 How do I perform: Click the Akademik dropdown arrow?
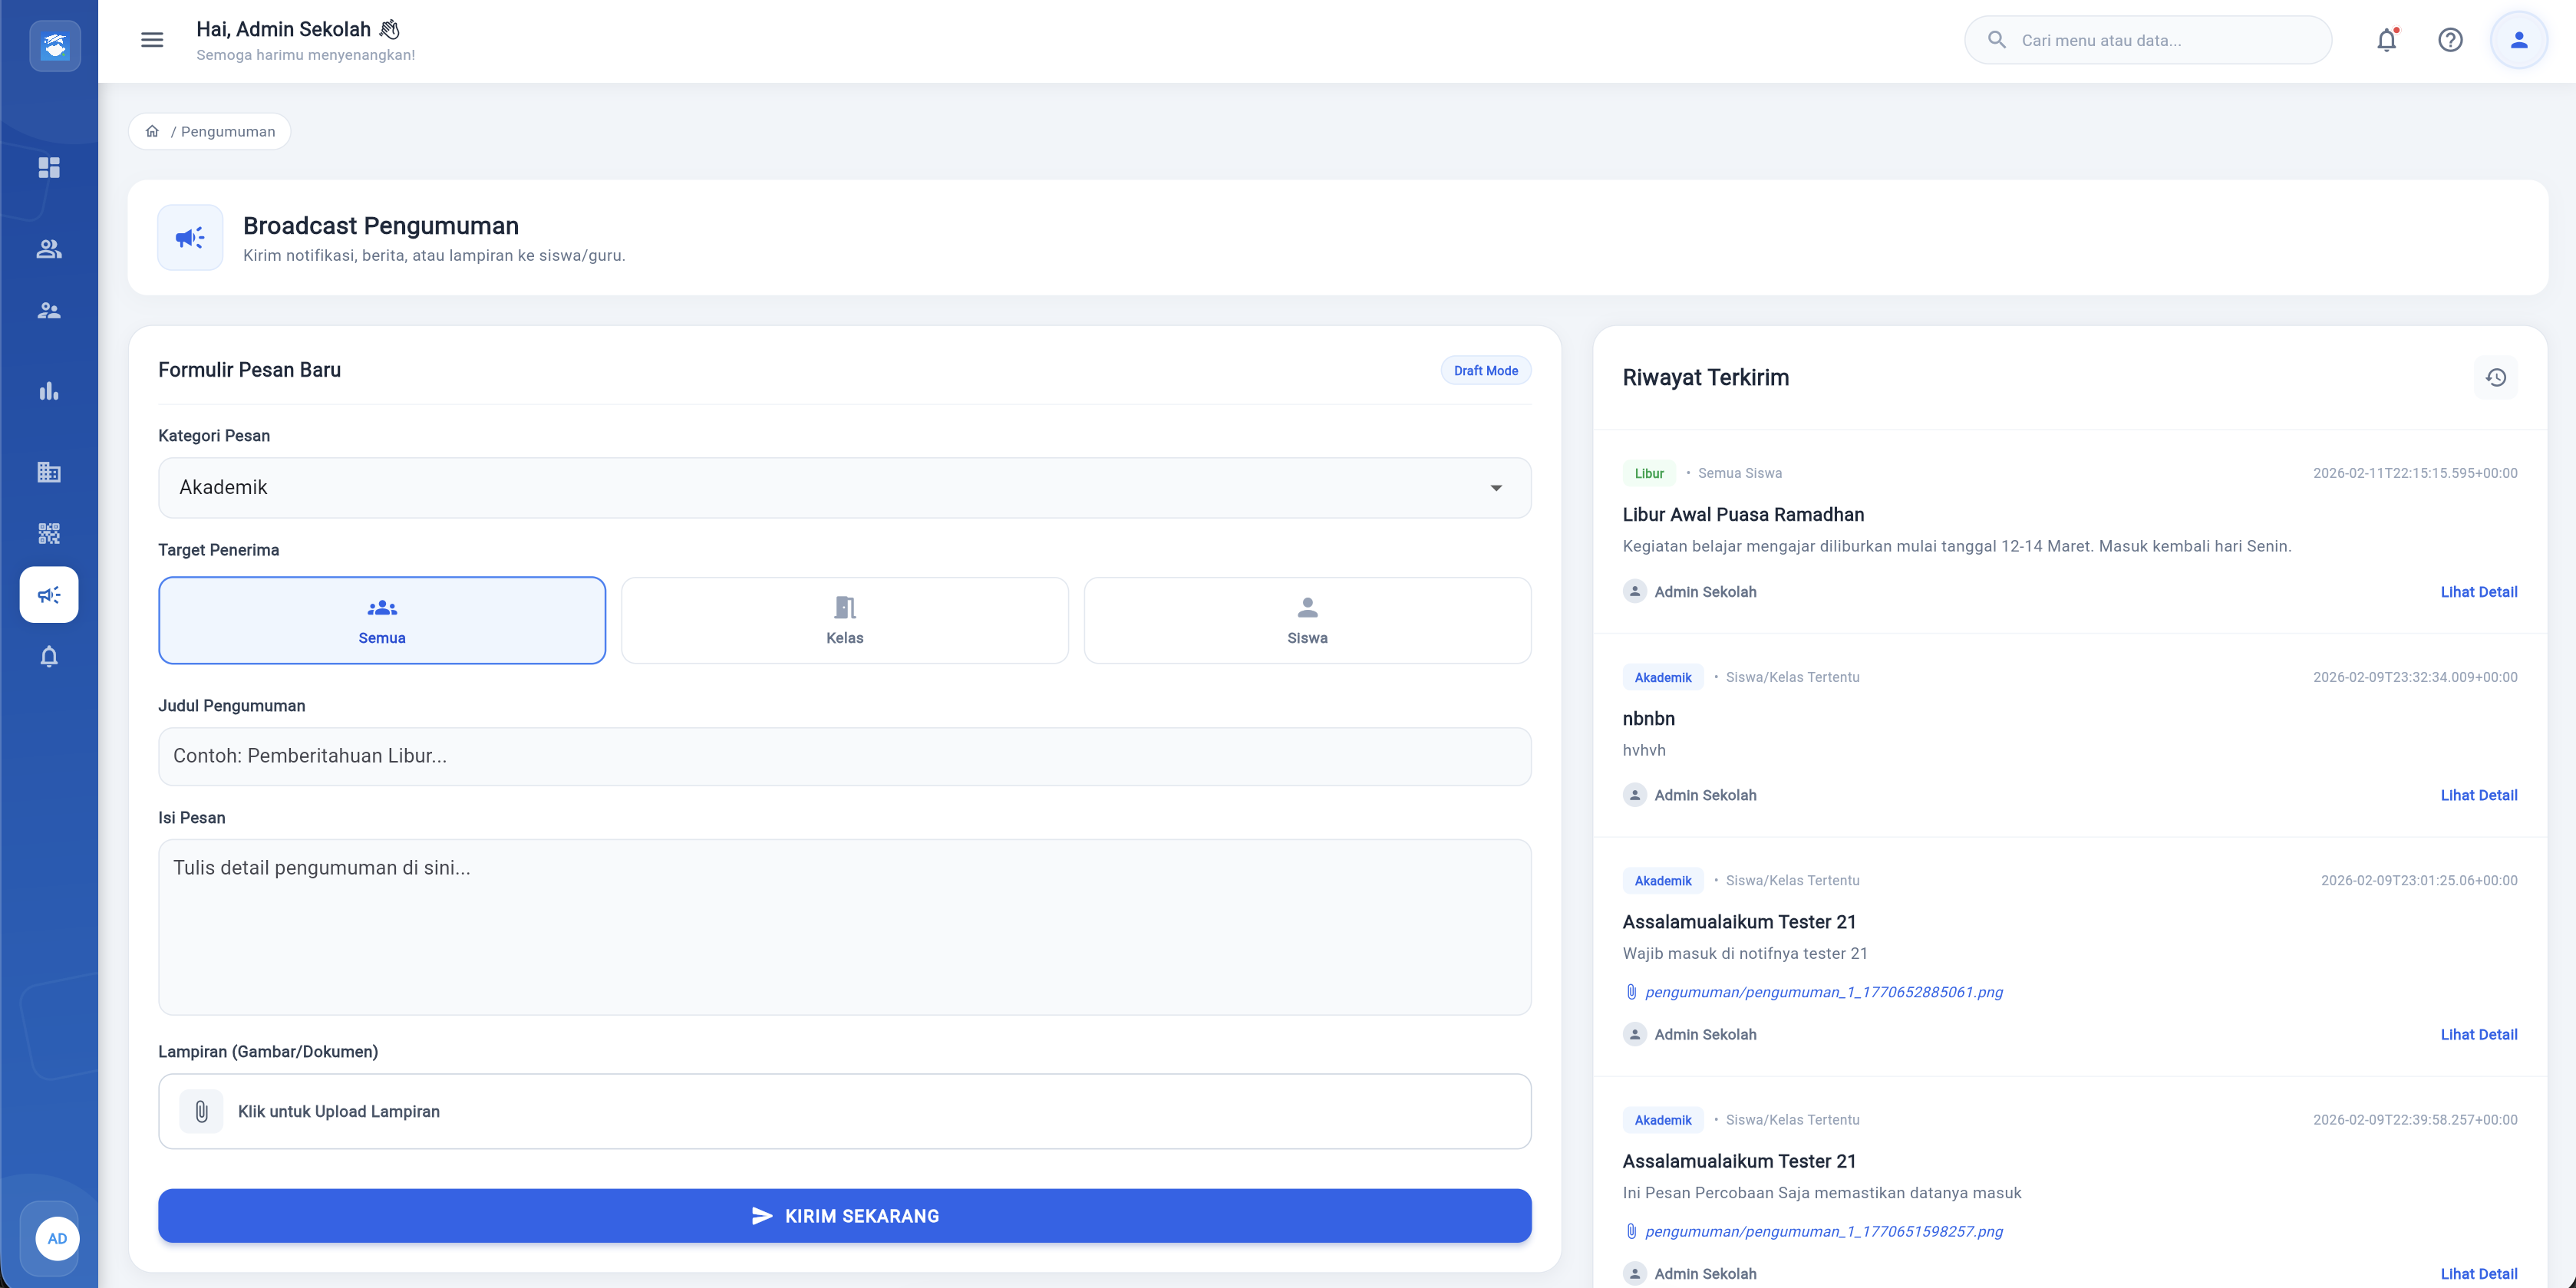[x=1496, y=488]
